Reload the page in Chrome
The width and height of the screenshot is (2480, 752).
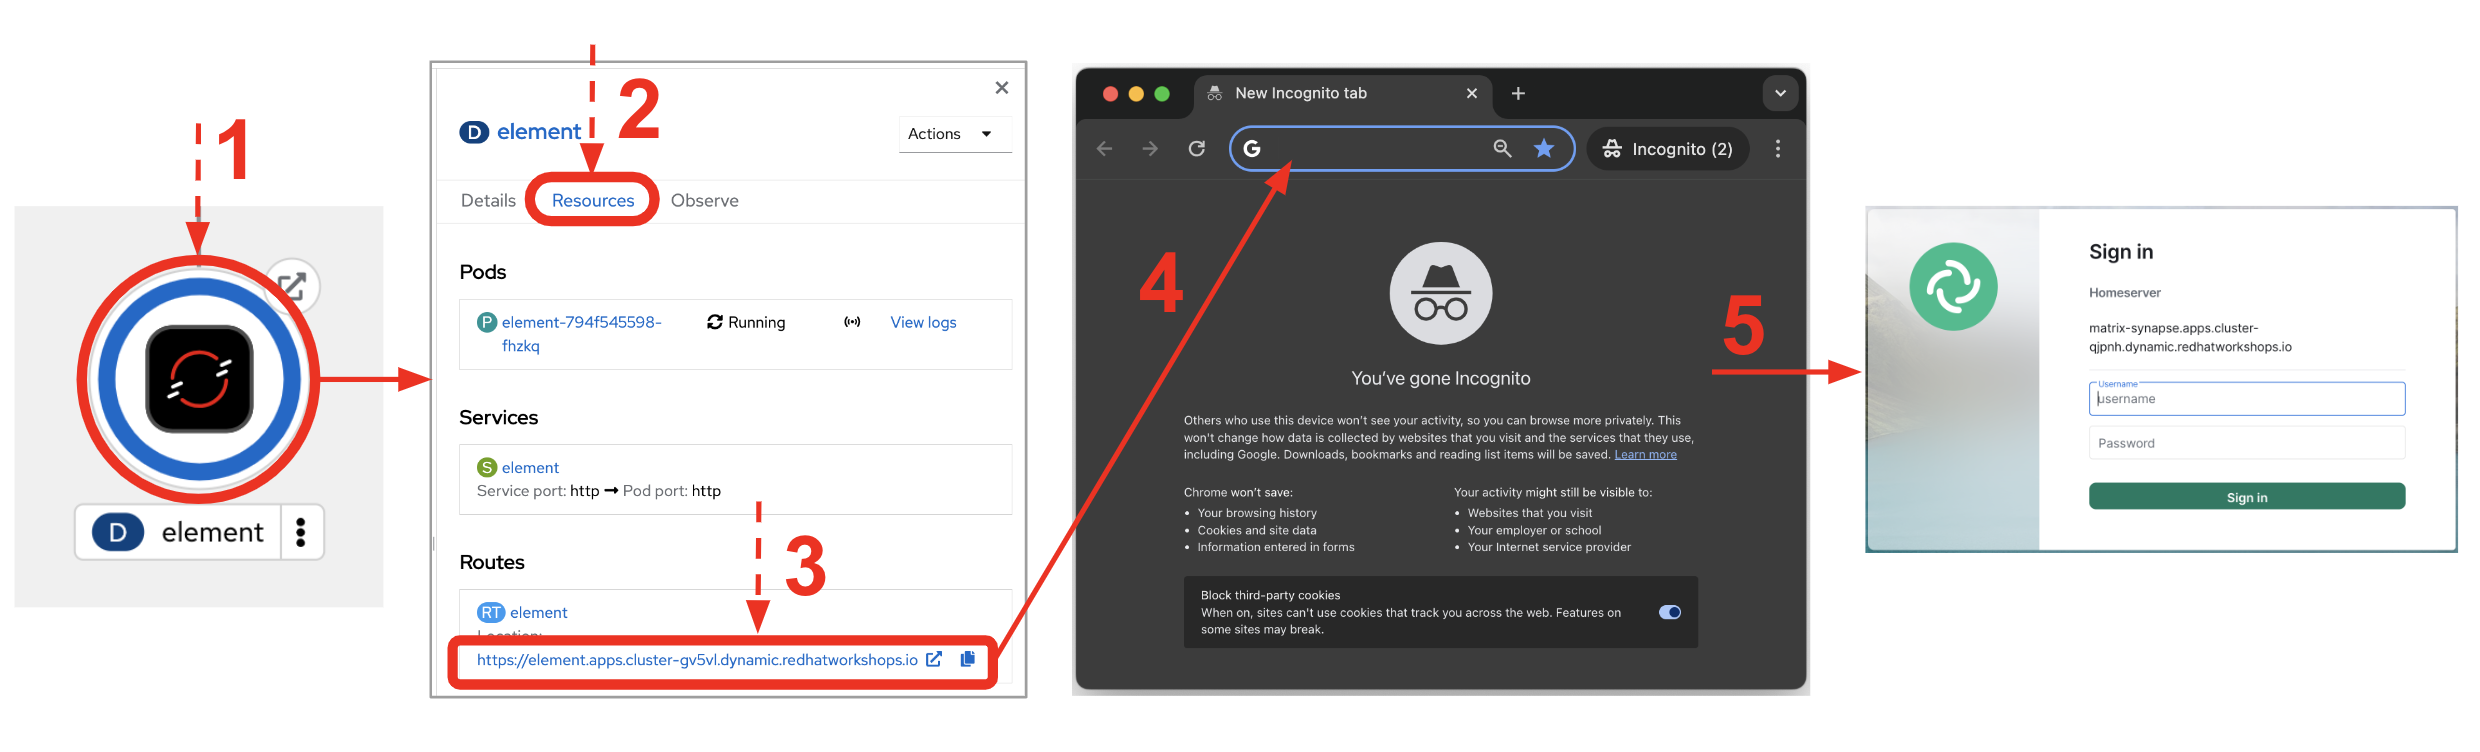pos(1196,149)
